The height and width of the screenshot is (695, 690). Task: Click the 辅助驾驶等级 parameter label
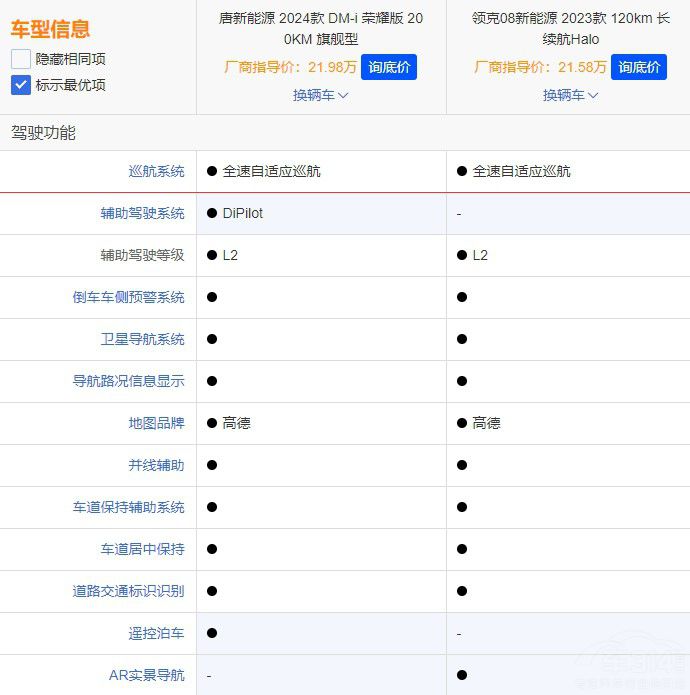[x=142, y=255]
